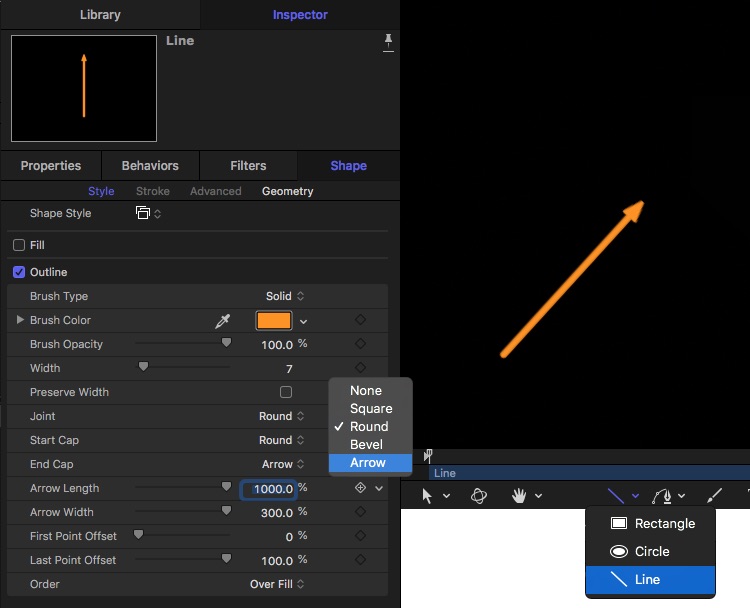This screenshot has height=608, width=750.
Task: Uncheck the Outline checkbox
Action: (18, 272)
